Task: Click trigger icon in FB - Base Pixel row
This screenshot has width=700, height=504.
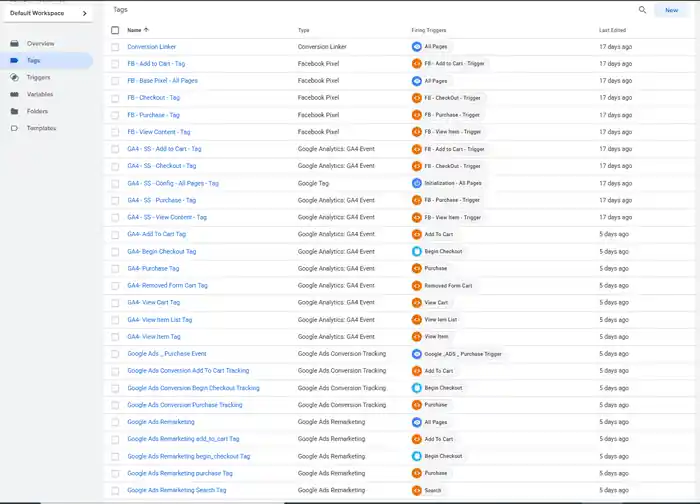Action: [417, 81]
